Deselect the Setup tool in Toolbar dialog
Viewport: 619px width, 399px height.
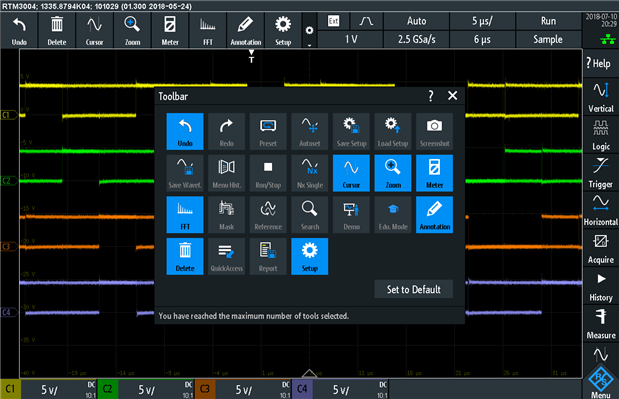point(310,256)
